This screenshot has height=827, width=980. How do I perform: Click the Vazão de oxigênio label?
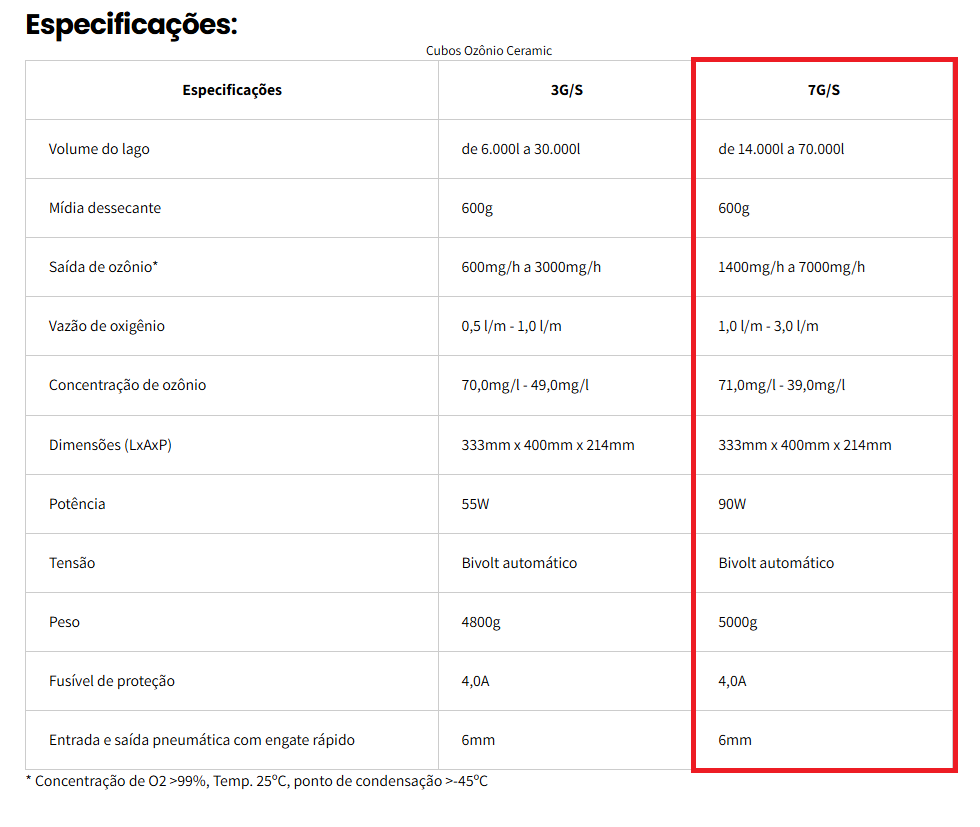(107, 326)
